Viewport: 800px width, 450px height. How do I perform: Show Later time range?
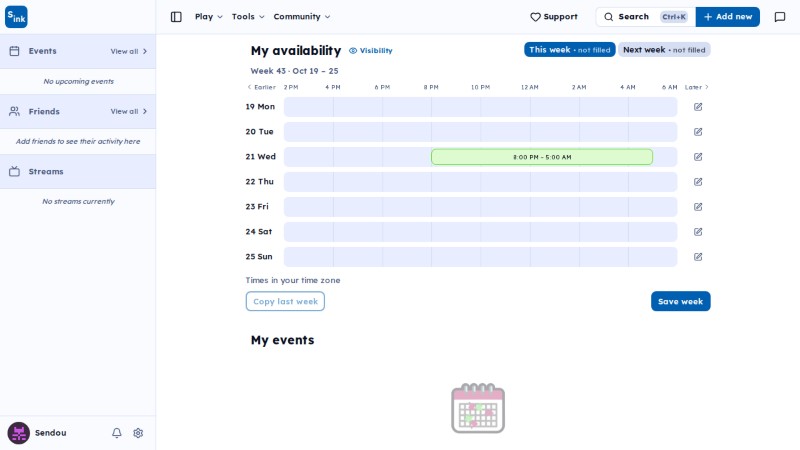tap(696, 87)
